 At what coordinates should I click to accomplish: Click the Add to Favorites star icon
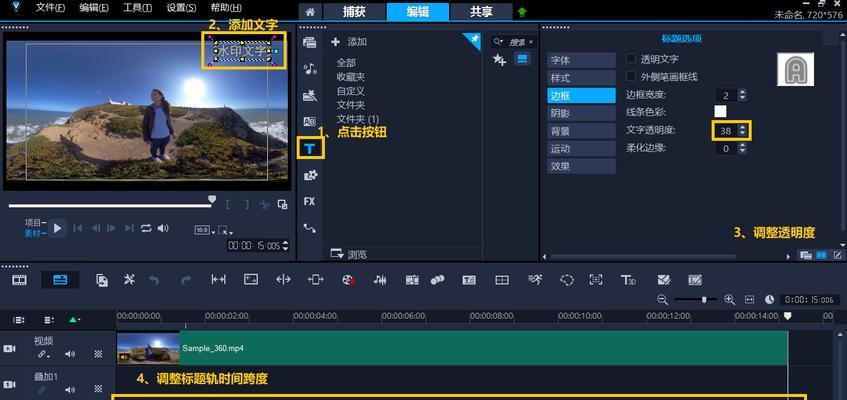[x=499, y=60]
